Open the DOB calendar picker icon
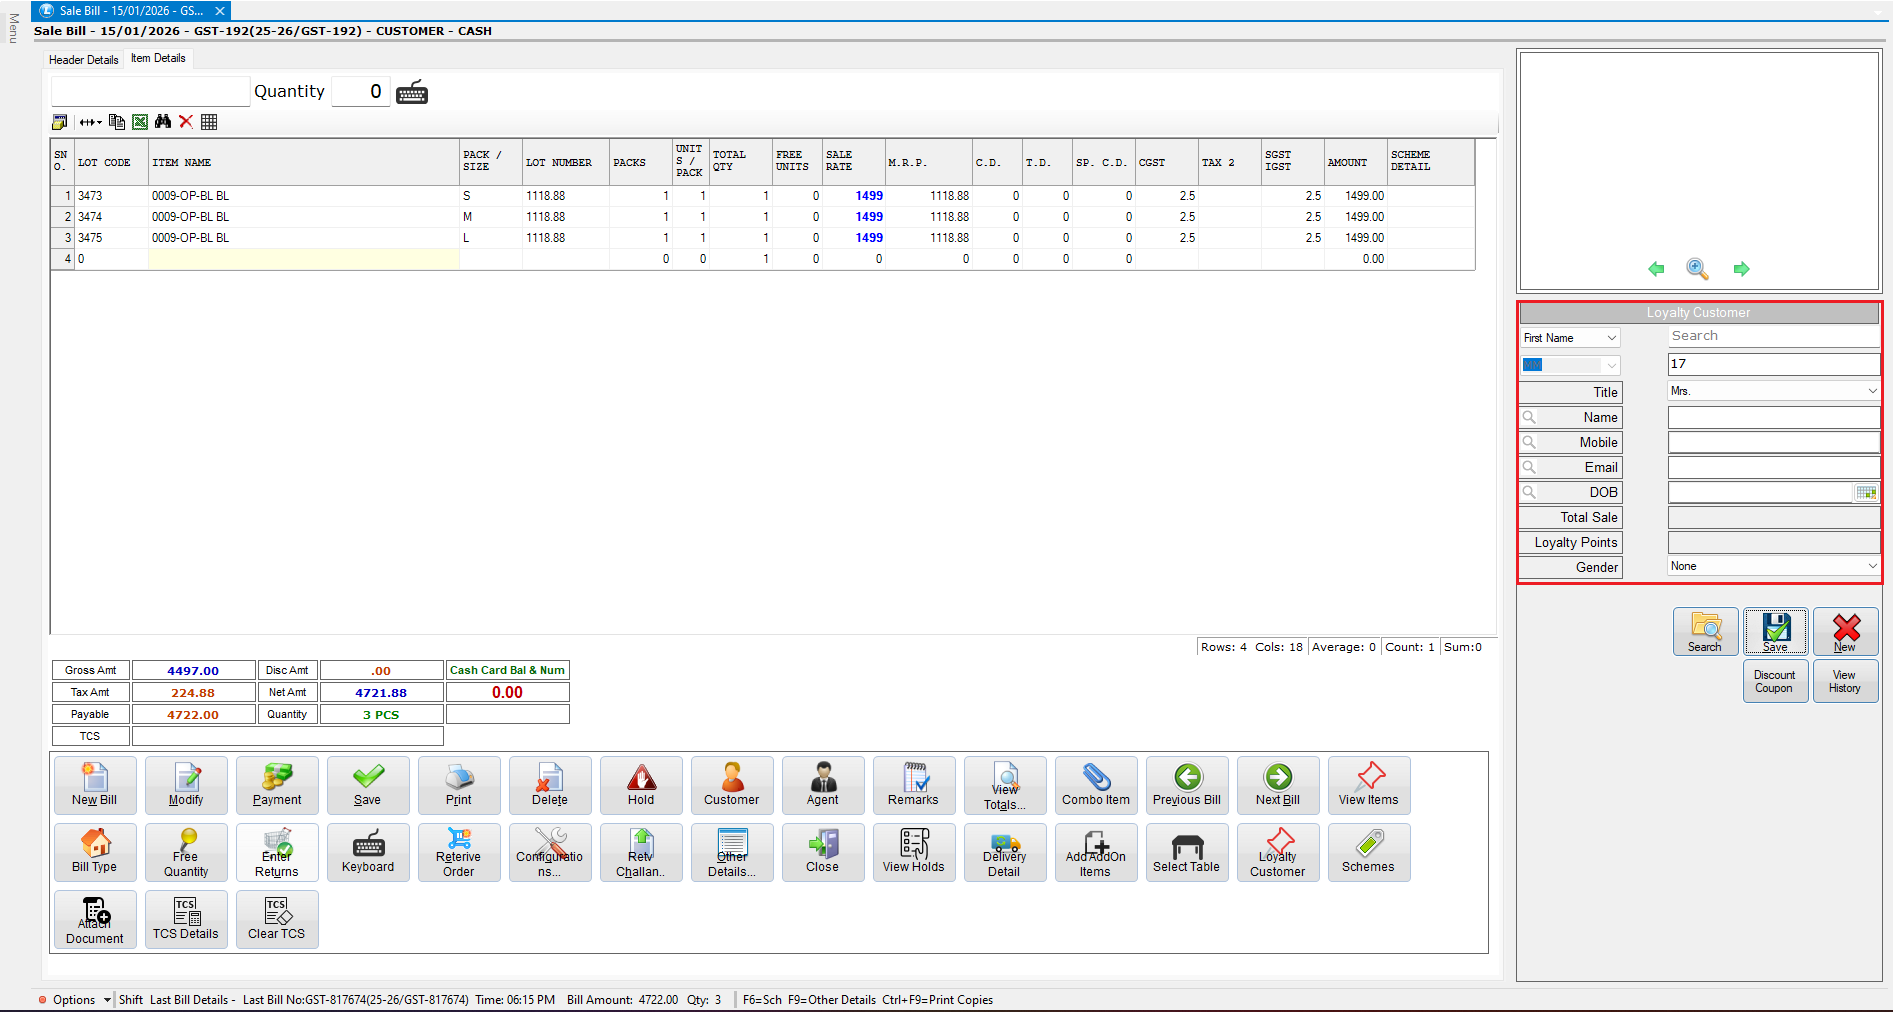Viewport: 1893px width, 1012px height. click(1866, 492)
